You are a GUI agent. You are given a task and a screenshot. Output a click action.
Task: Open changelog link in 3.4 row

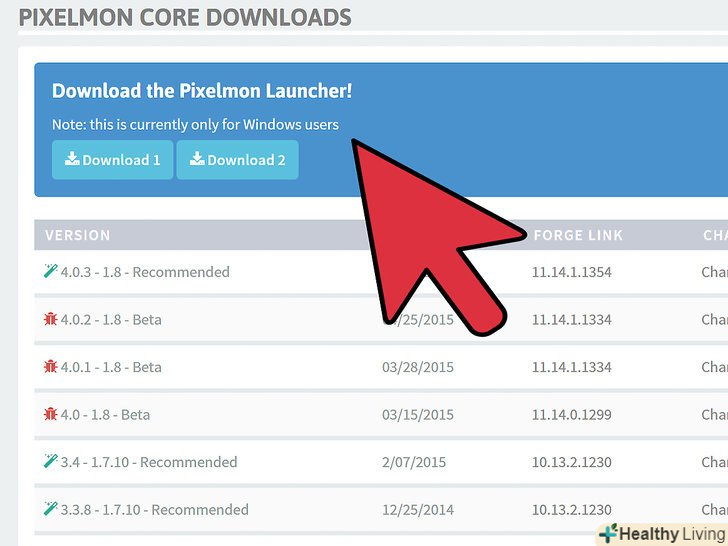pyautogui.click(x=715, y=462)
